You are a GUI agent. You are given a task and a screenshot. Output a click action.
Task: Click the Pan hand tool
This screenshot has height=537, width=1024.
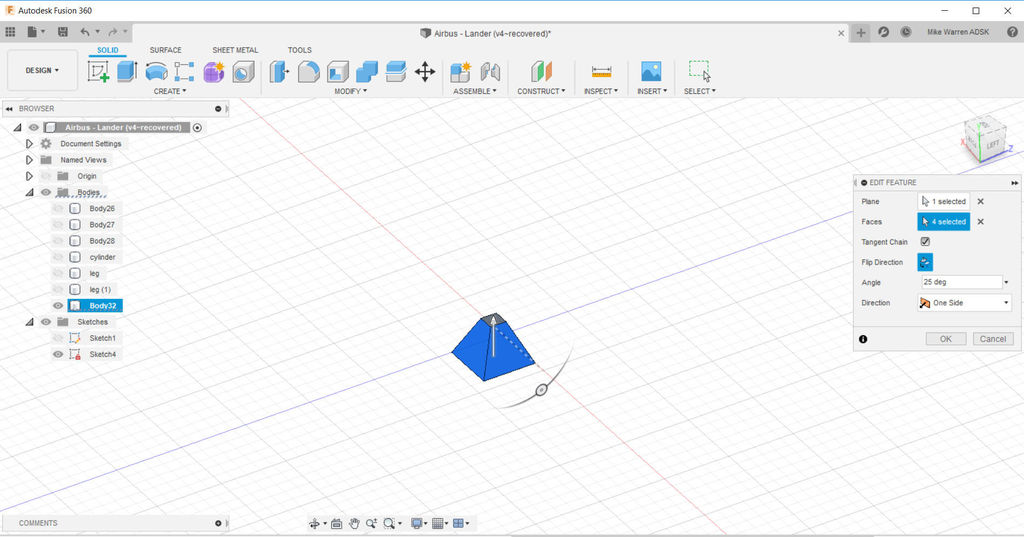354,523
